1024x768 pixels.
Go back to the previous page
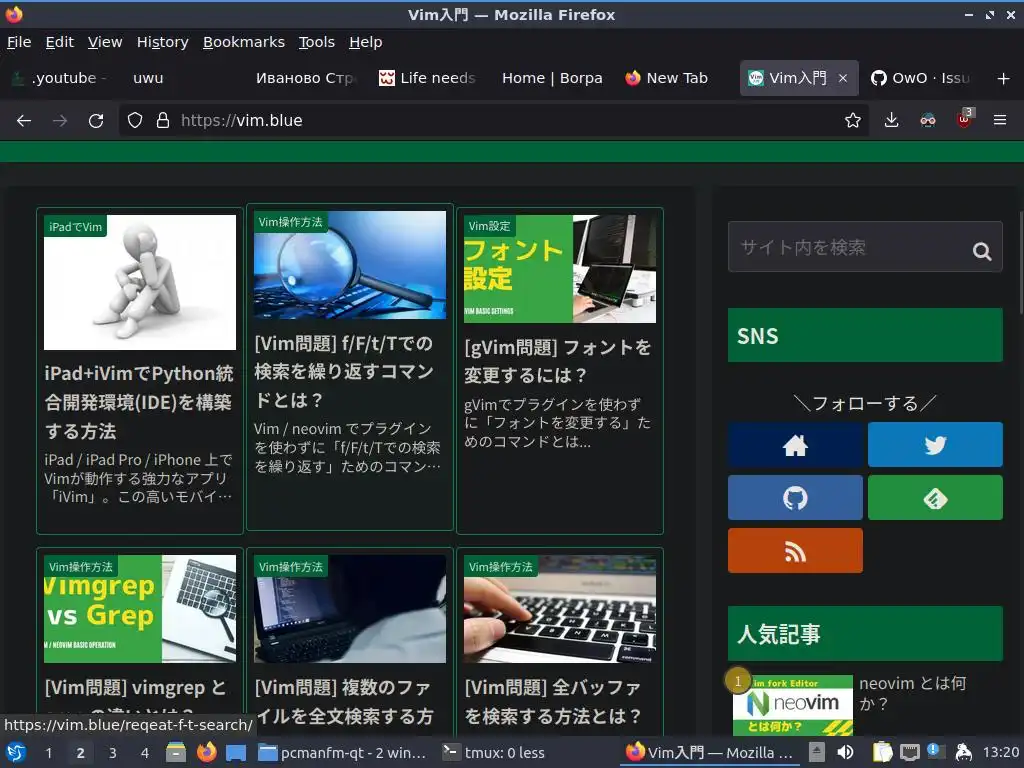point(24,120)
